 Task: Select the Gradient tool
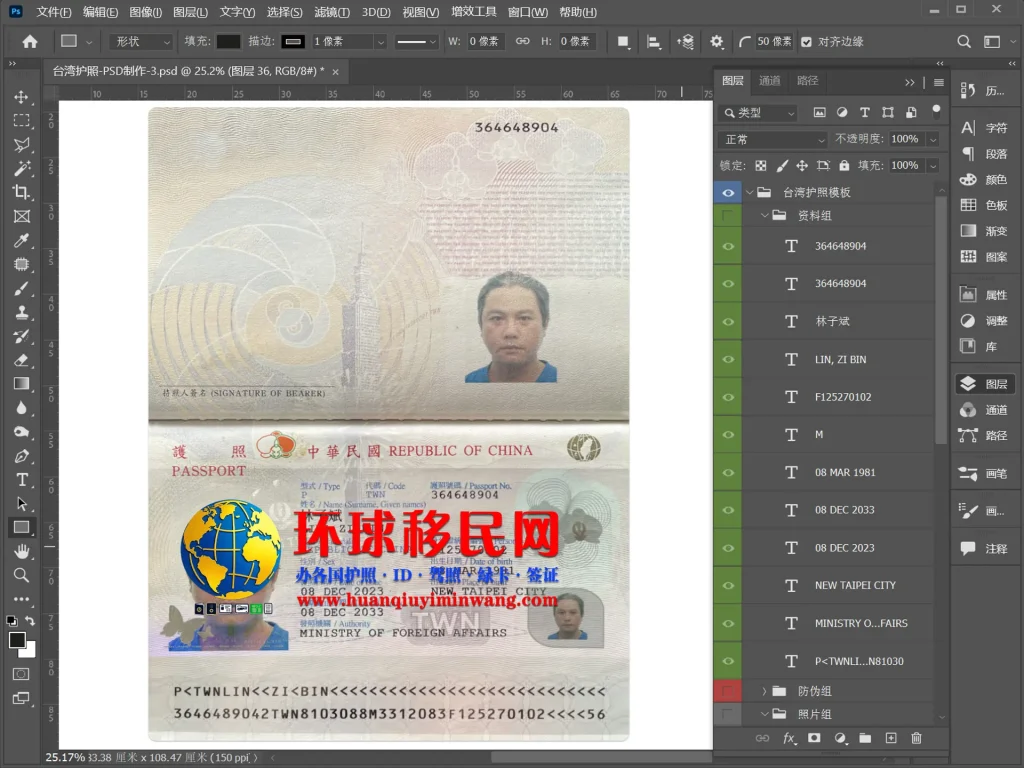coord(22,384)
